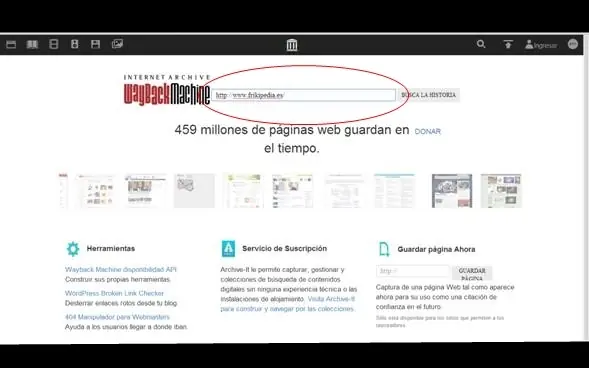The image size is (589, 368).
Task: Click the Archive-It subscription service icon
Action: pos(228,249)
